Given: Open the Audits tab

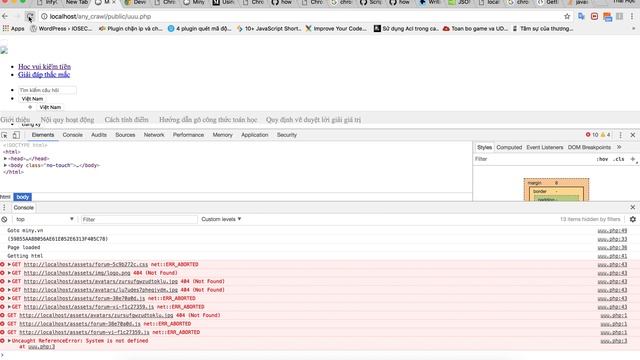Looking at the screenshot, I should pos(99,135).
